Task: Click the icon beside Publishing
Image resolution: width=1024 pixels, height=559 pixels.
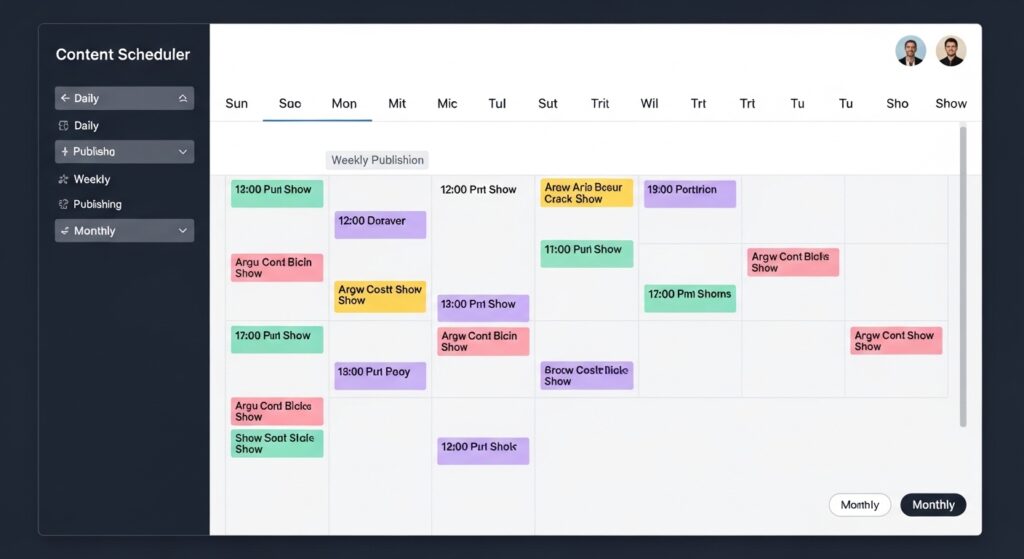Action: point(63,204)
